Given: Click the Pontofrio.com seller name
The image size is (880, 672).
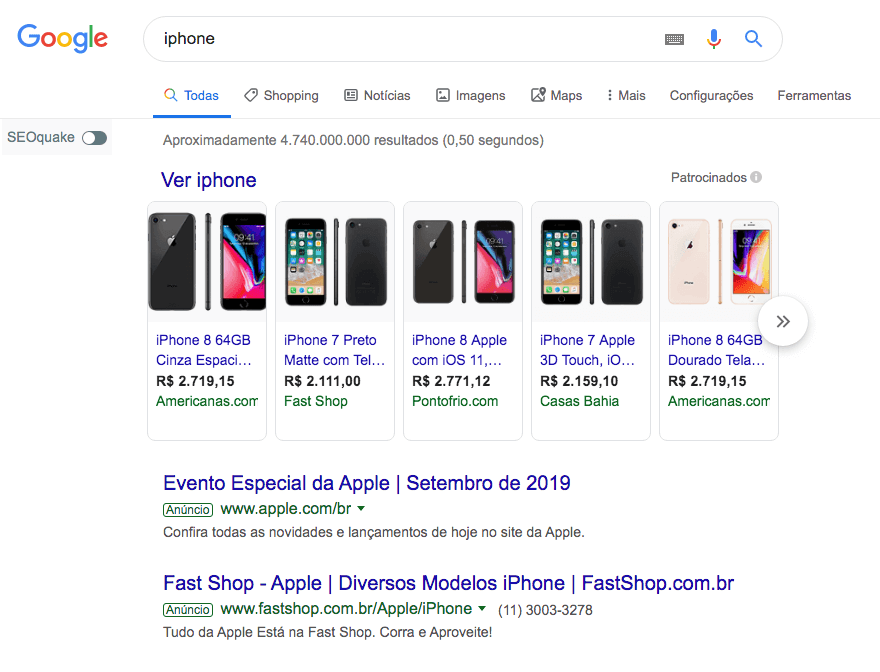Looking at the screenshot, I should [x=455, y=401].
